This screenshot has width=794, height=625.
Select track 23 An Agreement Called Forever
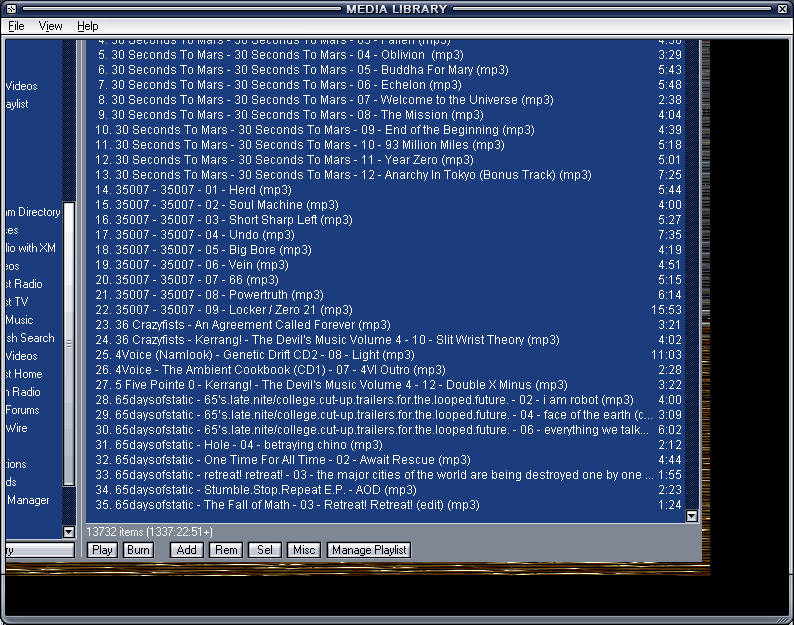386,325
